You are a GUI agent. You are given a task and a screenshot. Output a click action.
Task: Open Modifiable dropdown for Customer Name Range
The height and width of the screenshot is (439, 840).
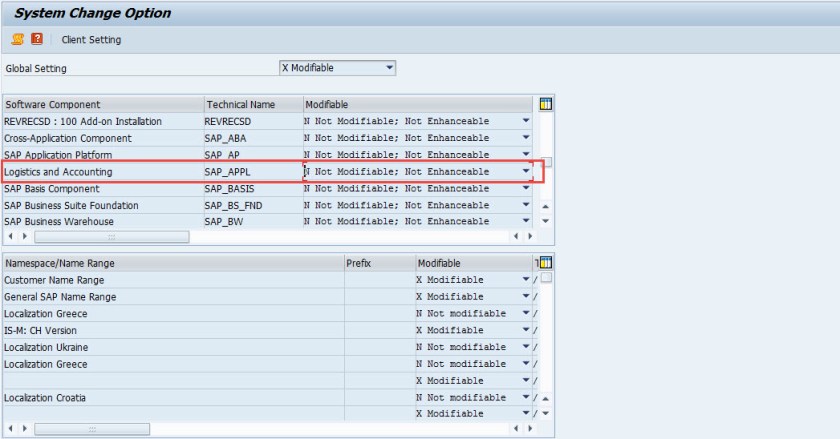point(526,280)
